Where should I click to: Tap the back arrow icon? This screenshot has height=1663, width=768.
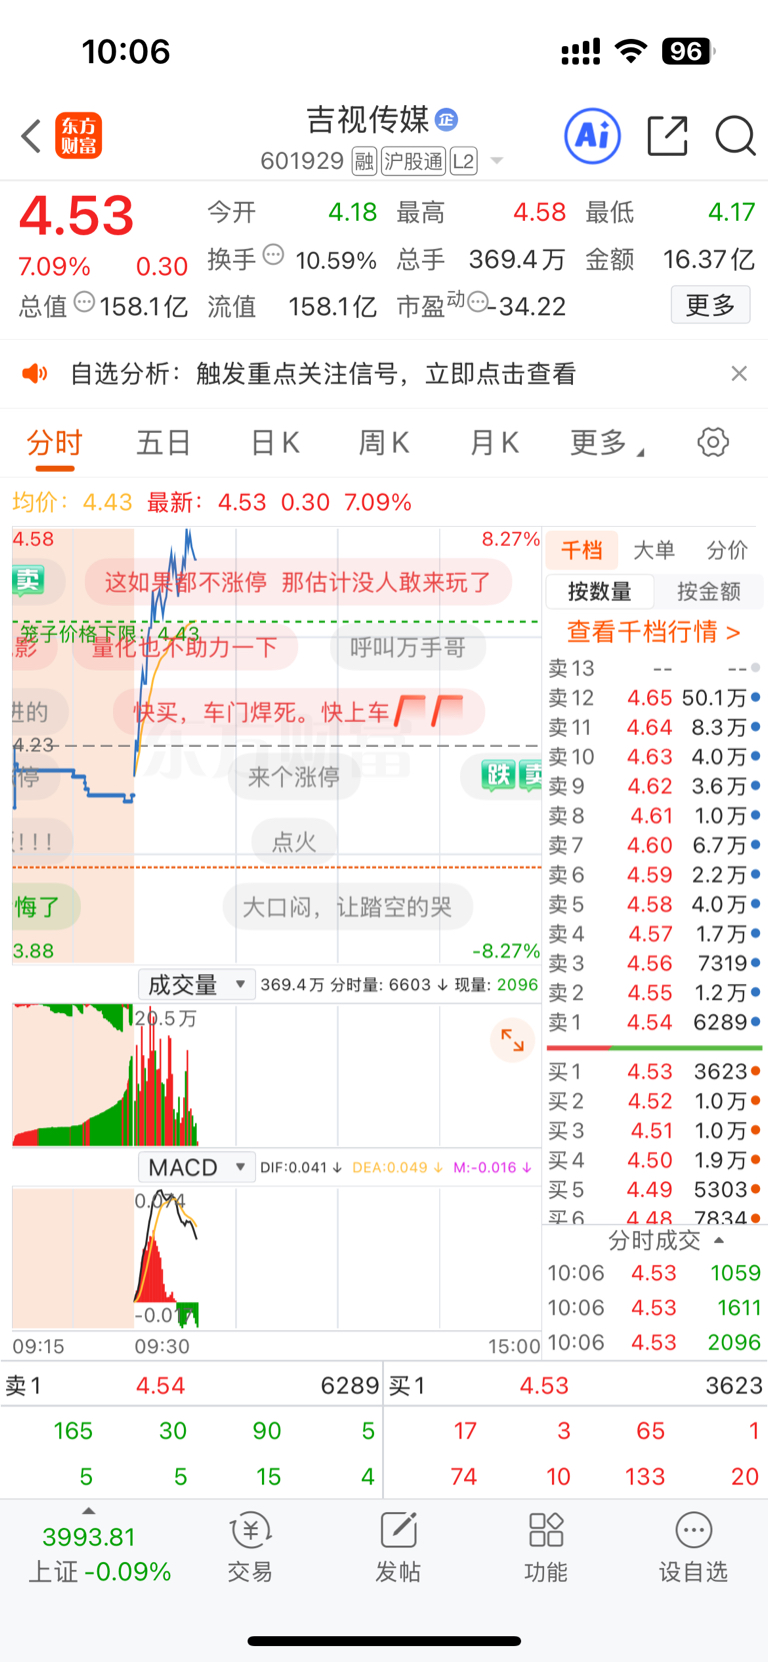tap(31, 136)
